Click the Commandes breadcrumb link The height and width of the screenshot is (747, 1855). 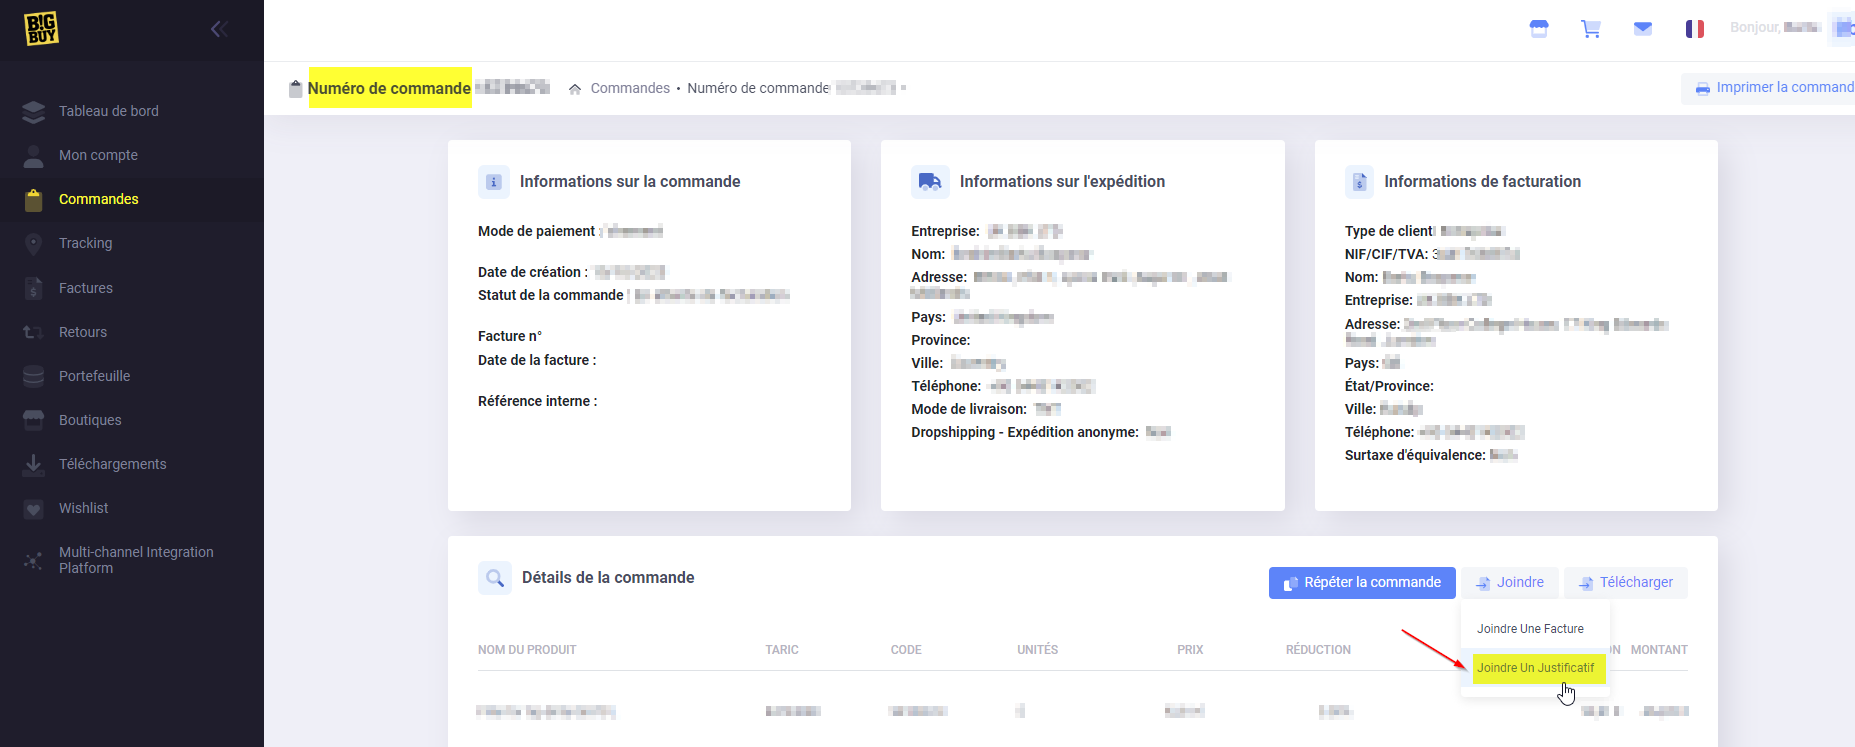pyautogui.click(x=630, y=88)
